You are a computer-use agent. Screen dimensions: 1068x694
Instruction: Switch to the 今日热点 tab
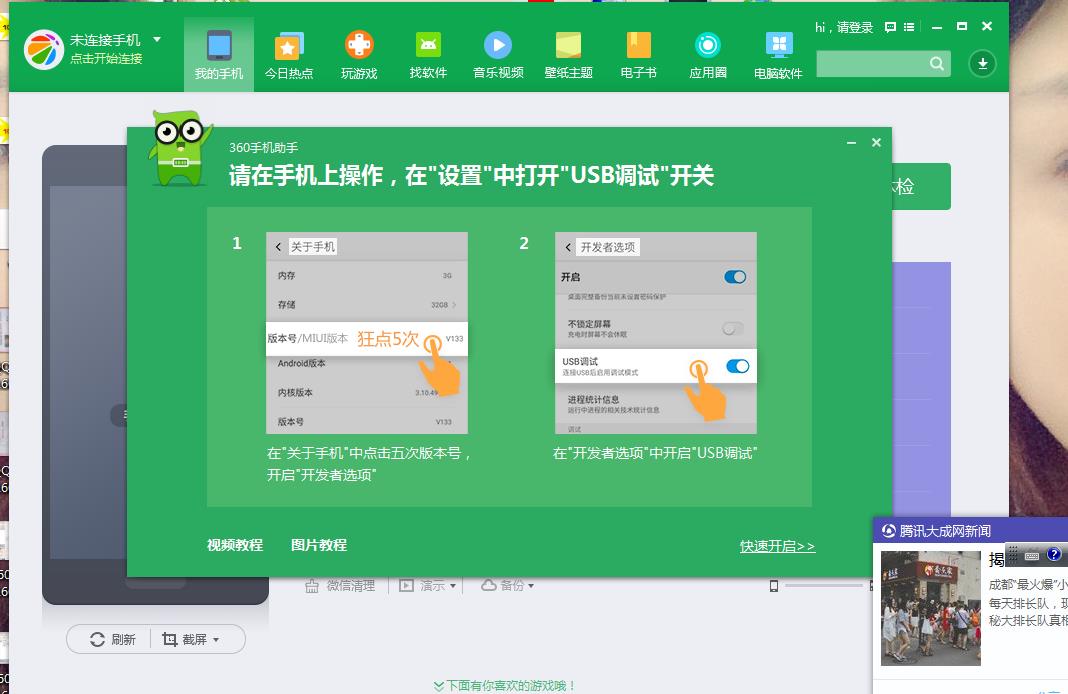[289, 54]
